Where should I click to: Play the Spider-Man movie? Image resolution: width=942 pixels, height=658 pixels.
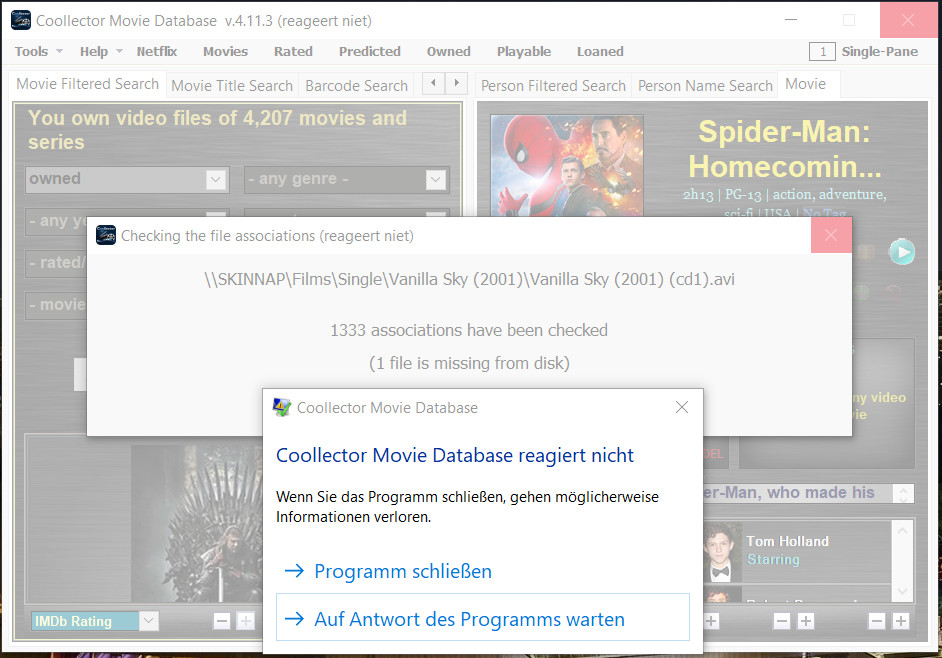pos(902,252)
